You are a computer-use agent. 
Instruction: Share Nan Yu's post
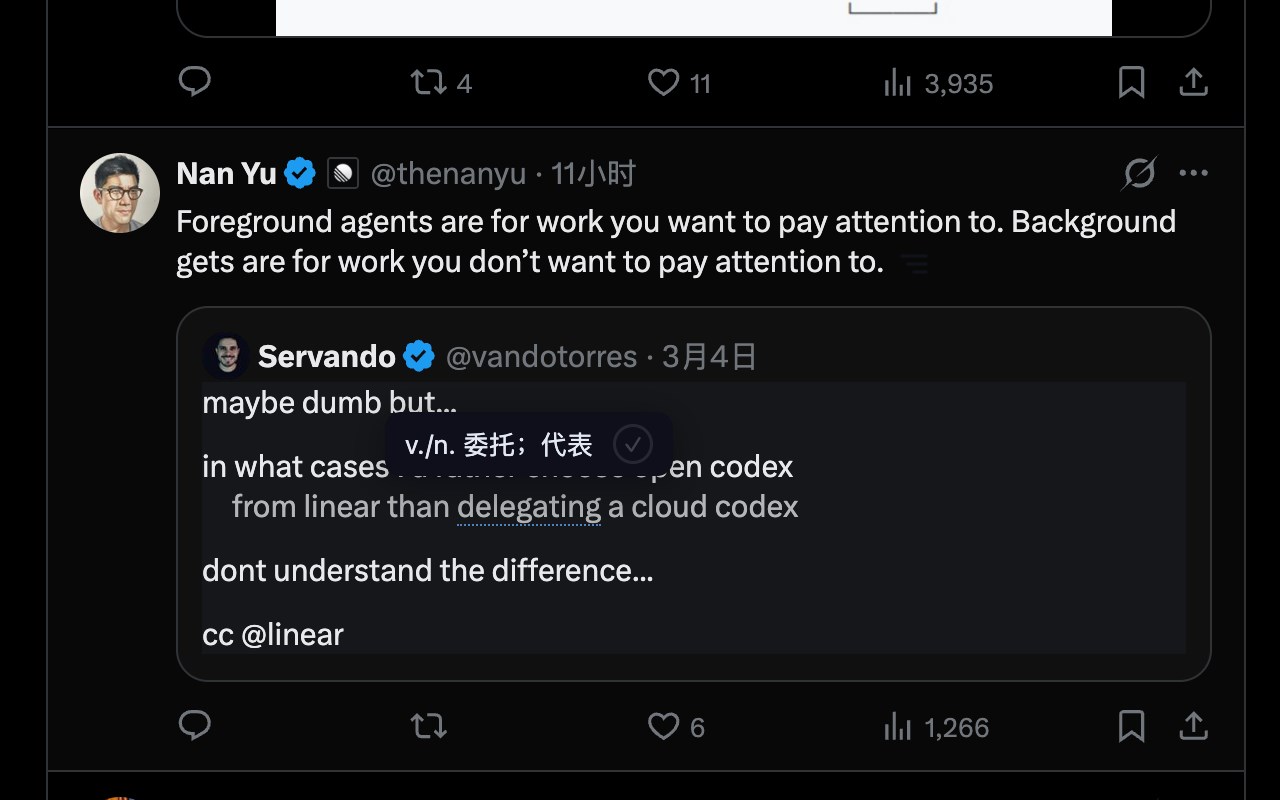[1193, 726]
